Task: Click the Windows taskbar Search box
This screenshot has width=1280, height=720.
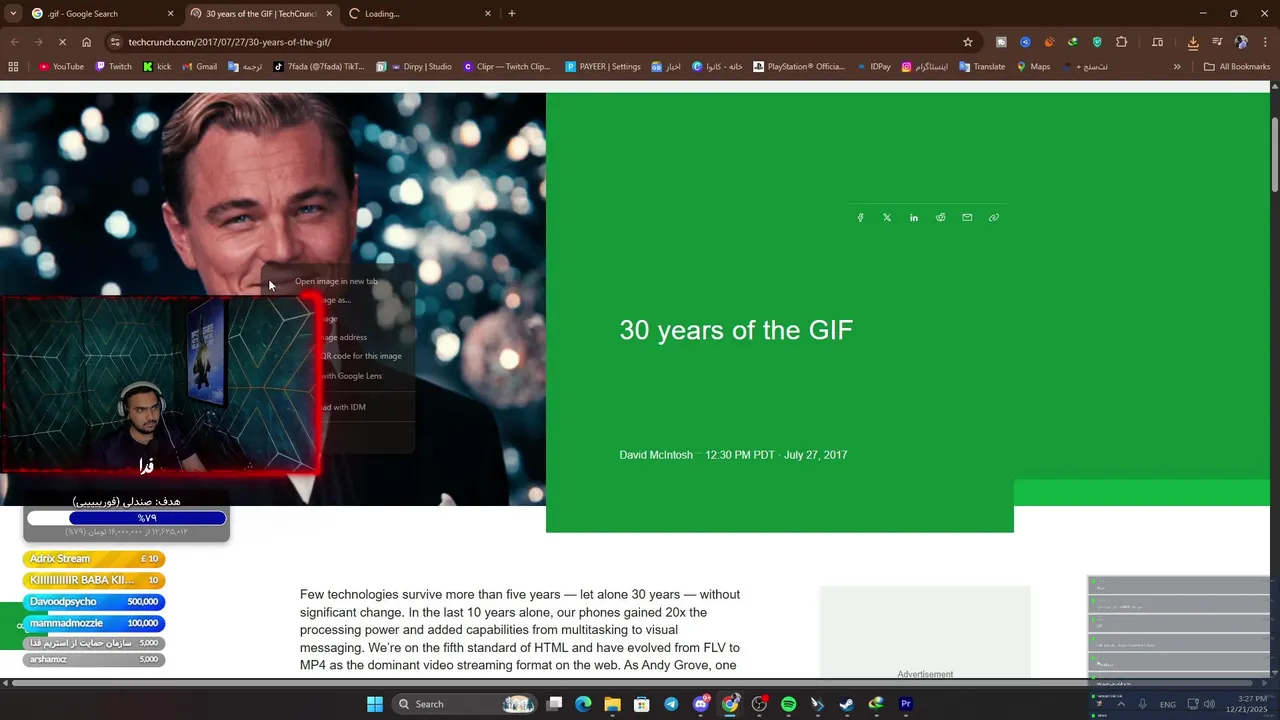Action: coord(466,704)
